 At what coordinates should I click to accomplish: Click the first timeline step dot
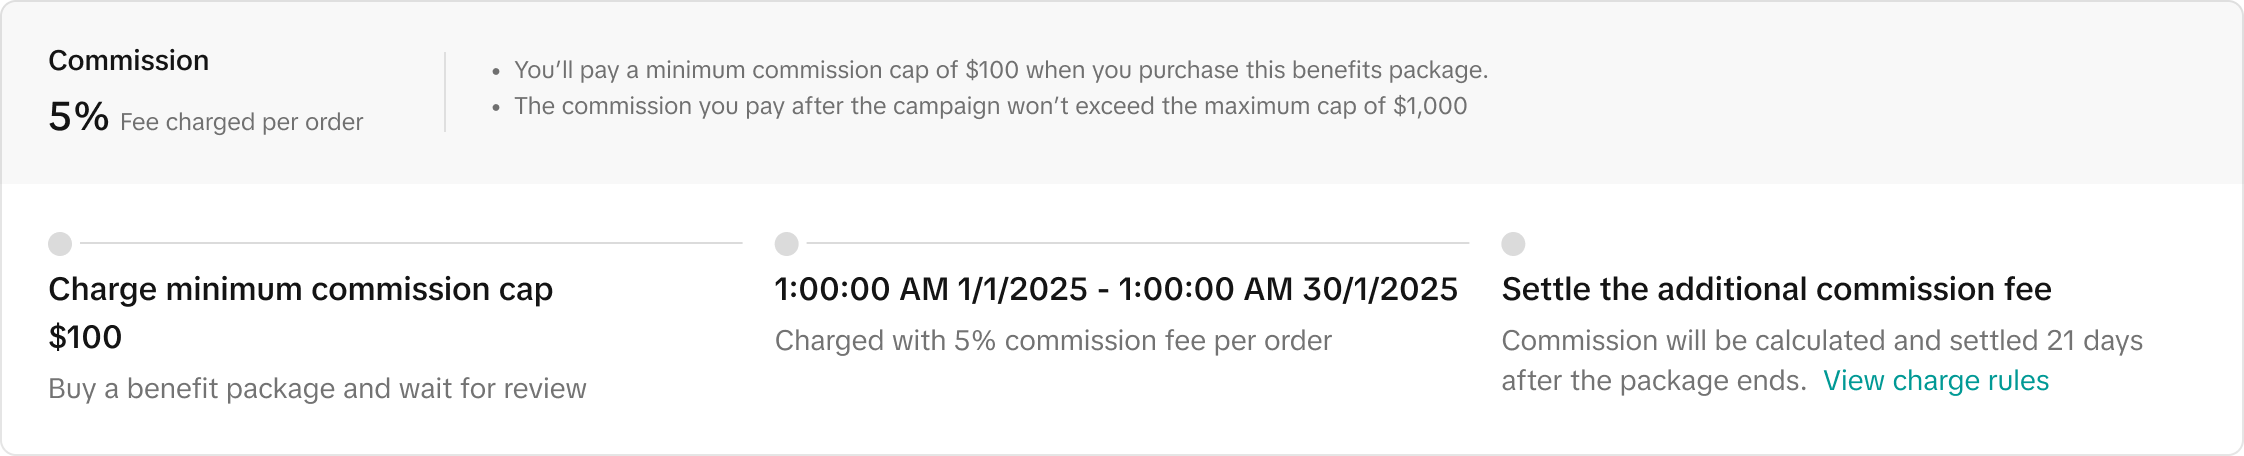click(60, 244)
